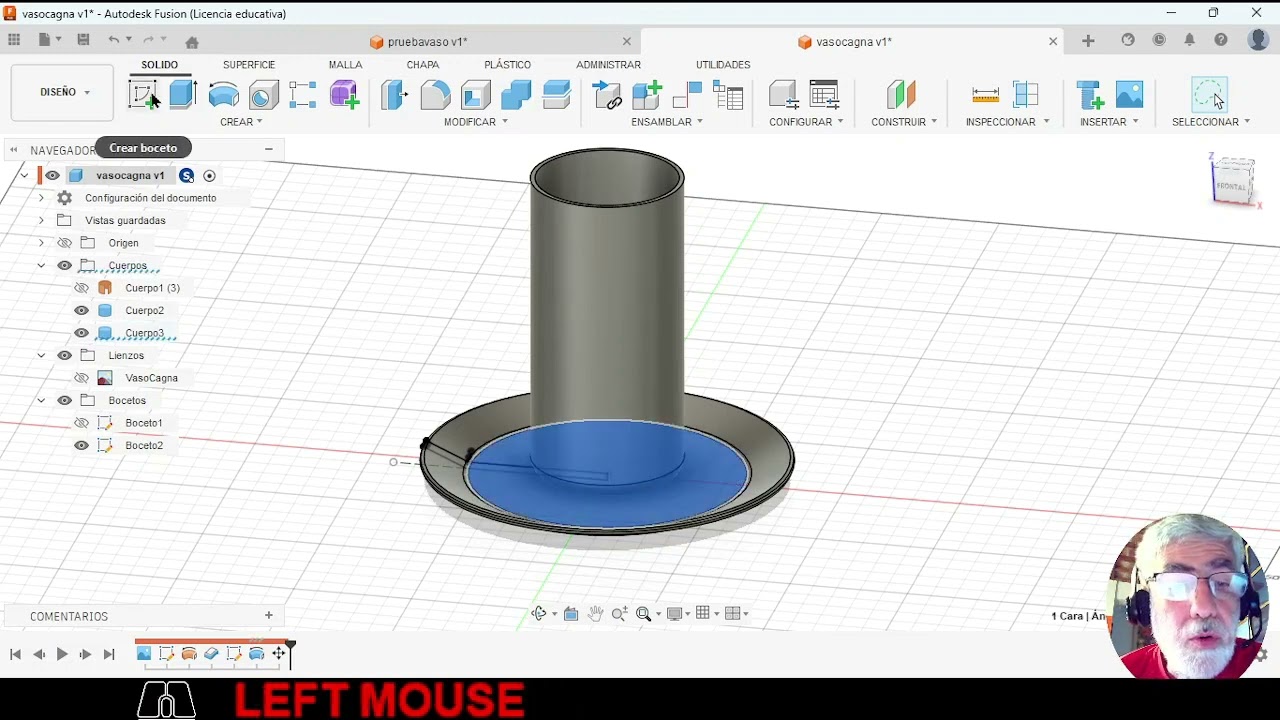
Task: Hide the Cuerpo2 body
Action: point(82,310)
